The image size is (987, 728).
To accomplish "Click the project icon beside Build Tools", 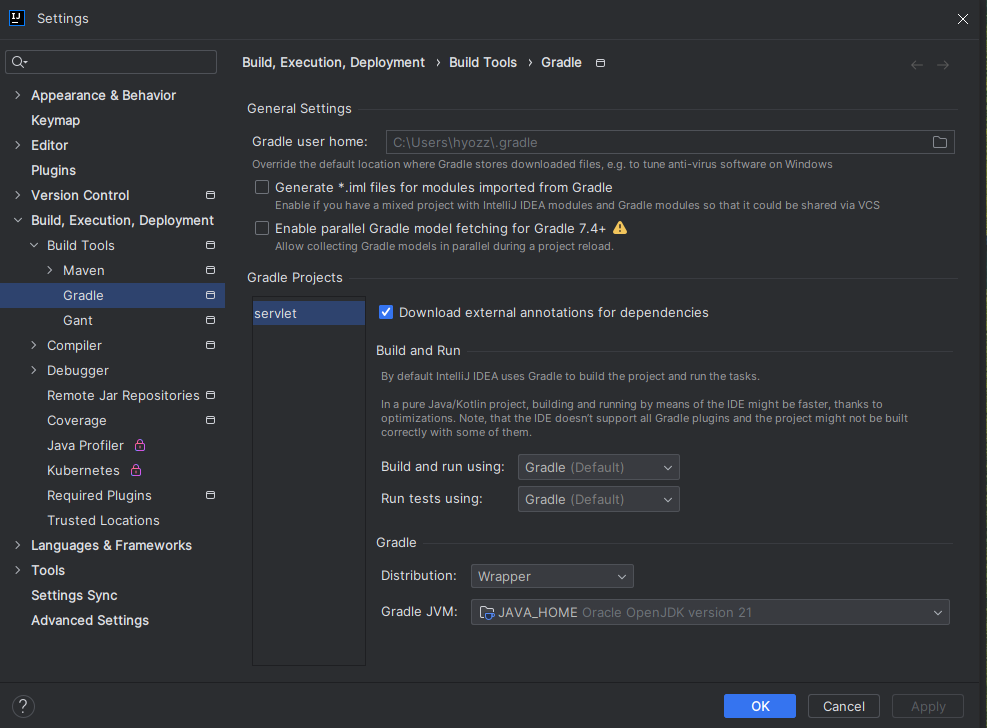I will coord(210,245).
